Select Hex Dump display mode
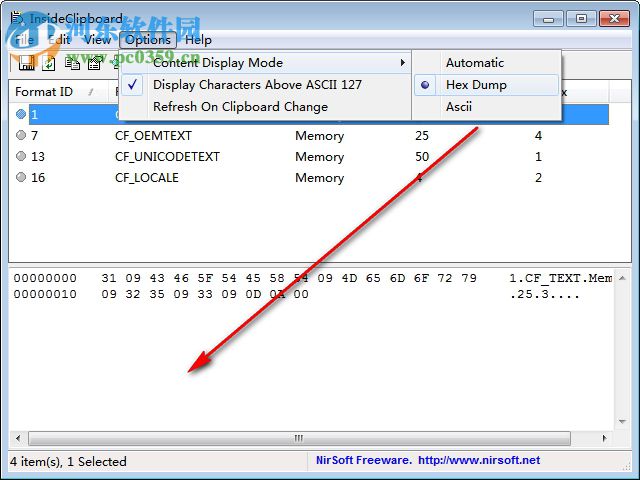640x480 pixels. [487, 84]
